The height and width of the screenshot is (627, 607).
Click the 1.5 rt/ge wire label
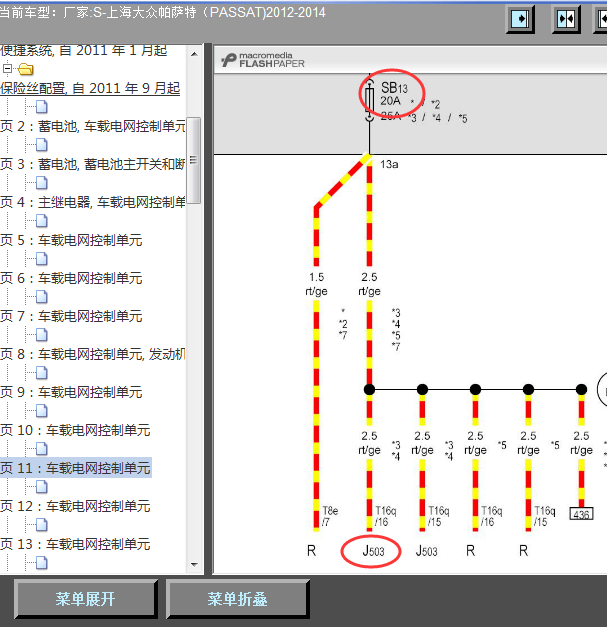[x=316, y=284]
